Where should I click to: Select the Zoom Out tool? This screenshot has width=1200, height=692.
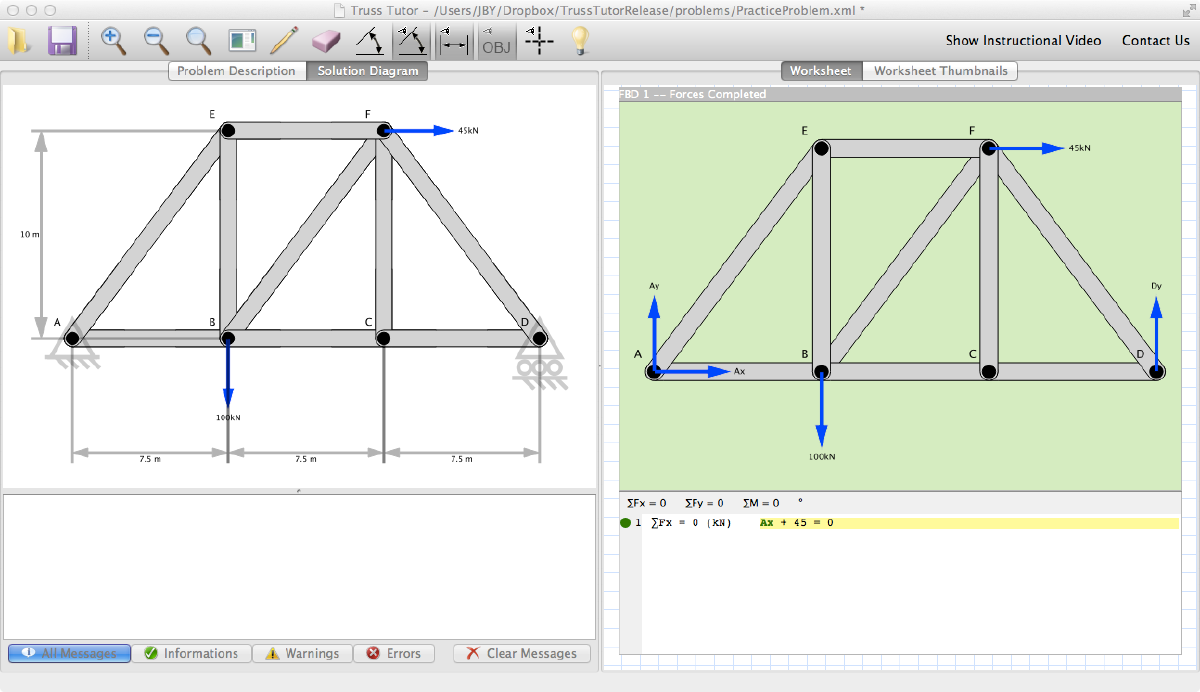point(155,41)
